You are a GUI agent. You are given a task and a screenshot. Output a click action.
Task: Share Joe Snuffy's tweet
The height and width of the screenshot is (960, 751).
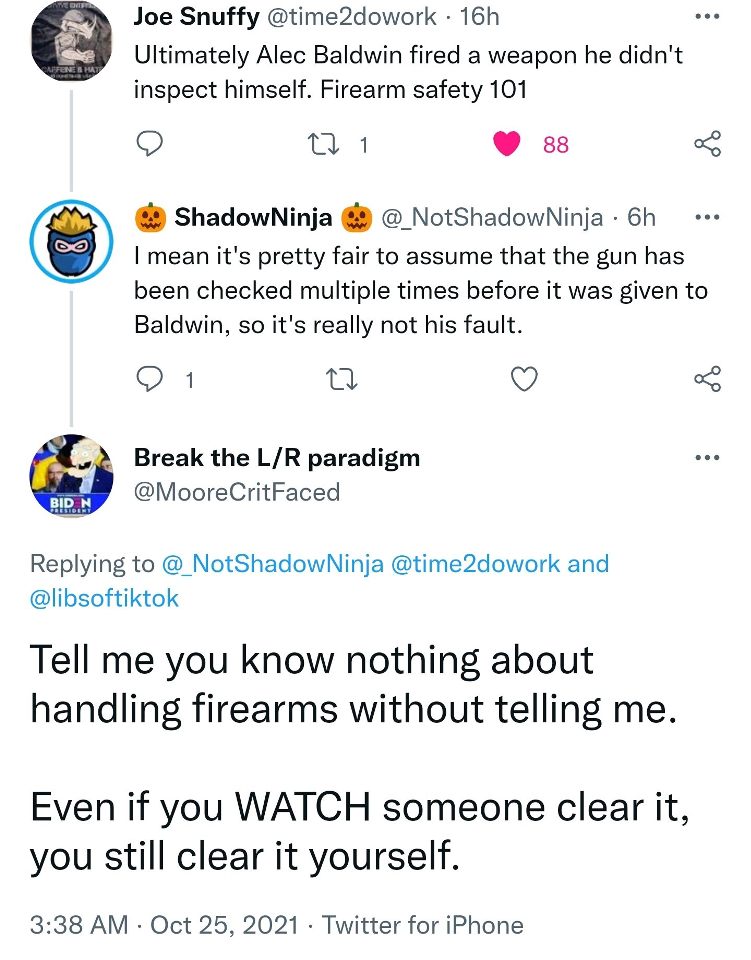[x=707, y=145]
